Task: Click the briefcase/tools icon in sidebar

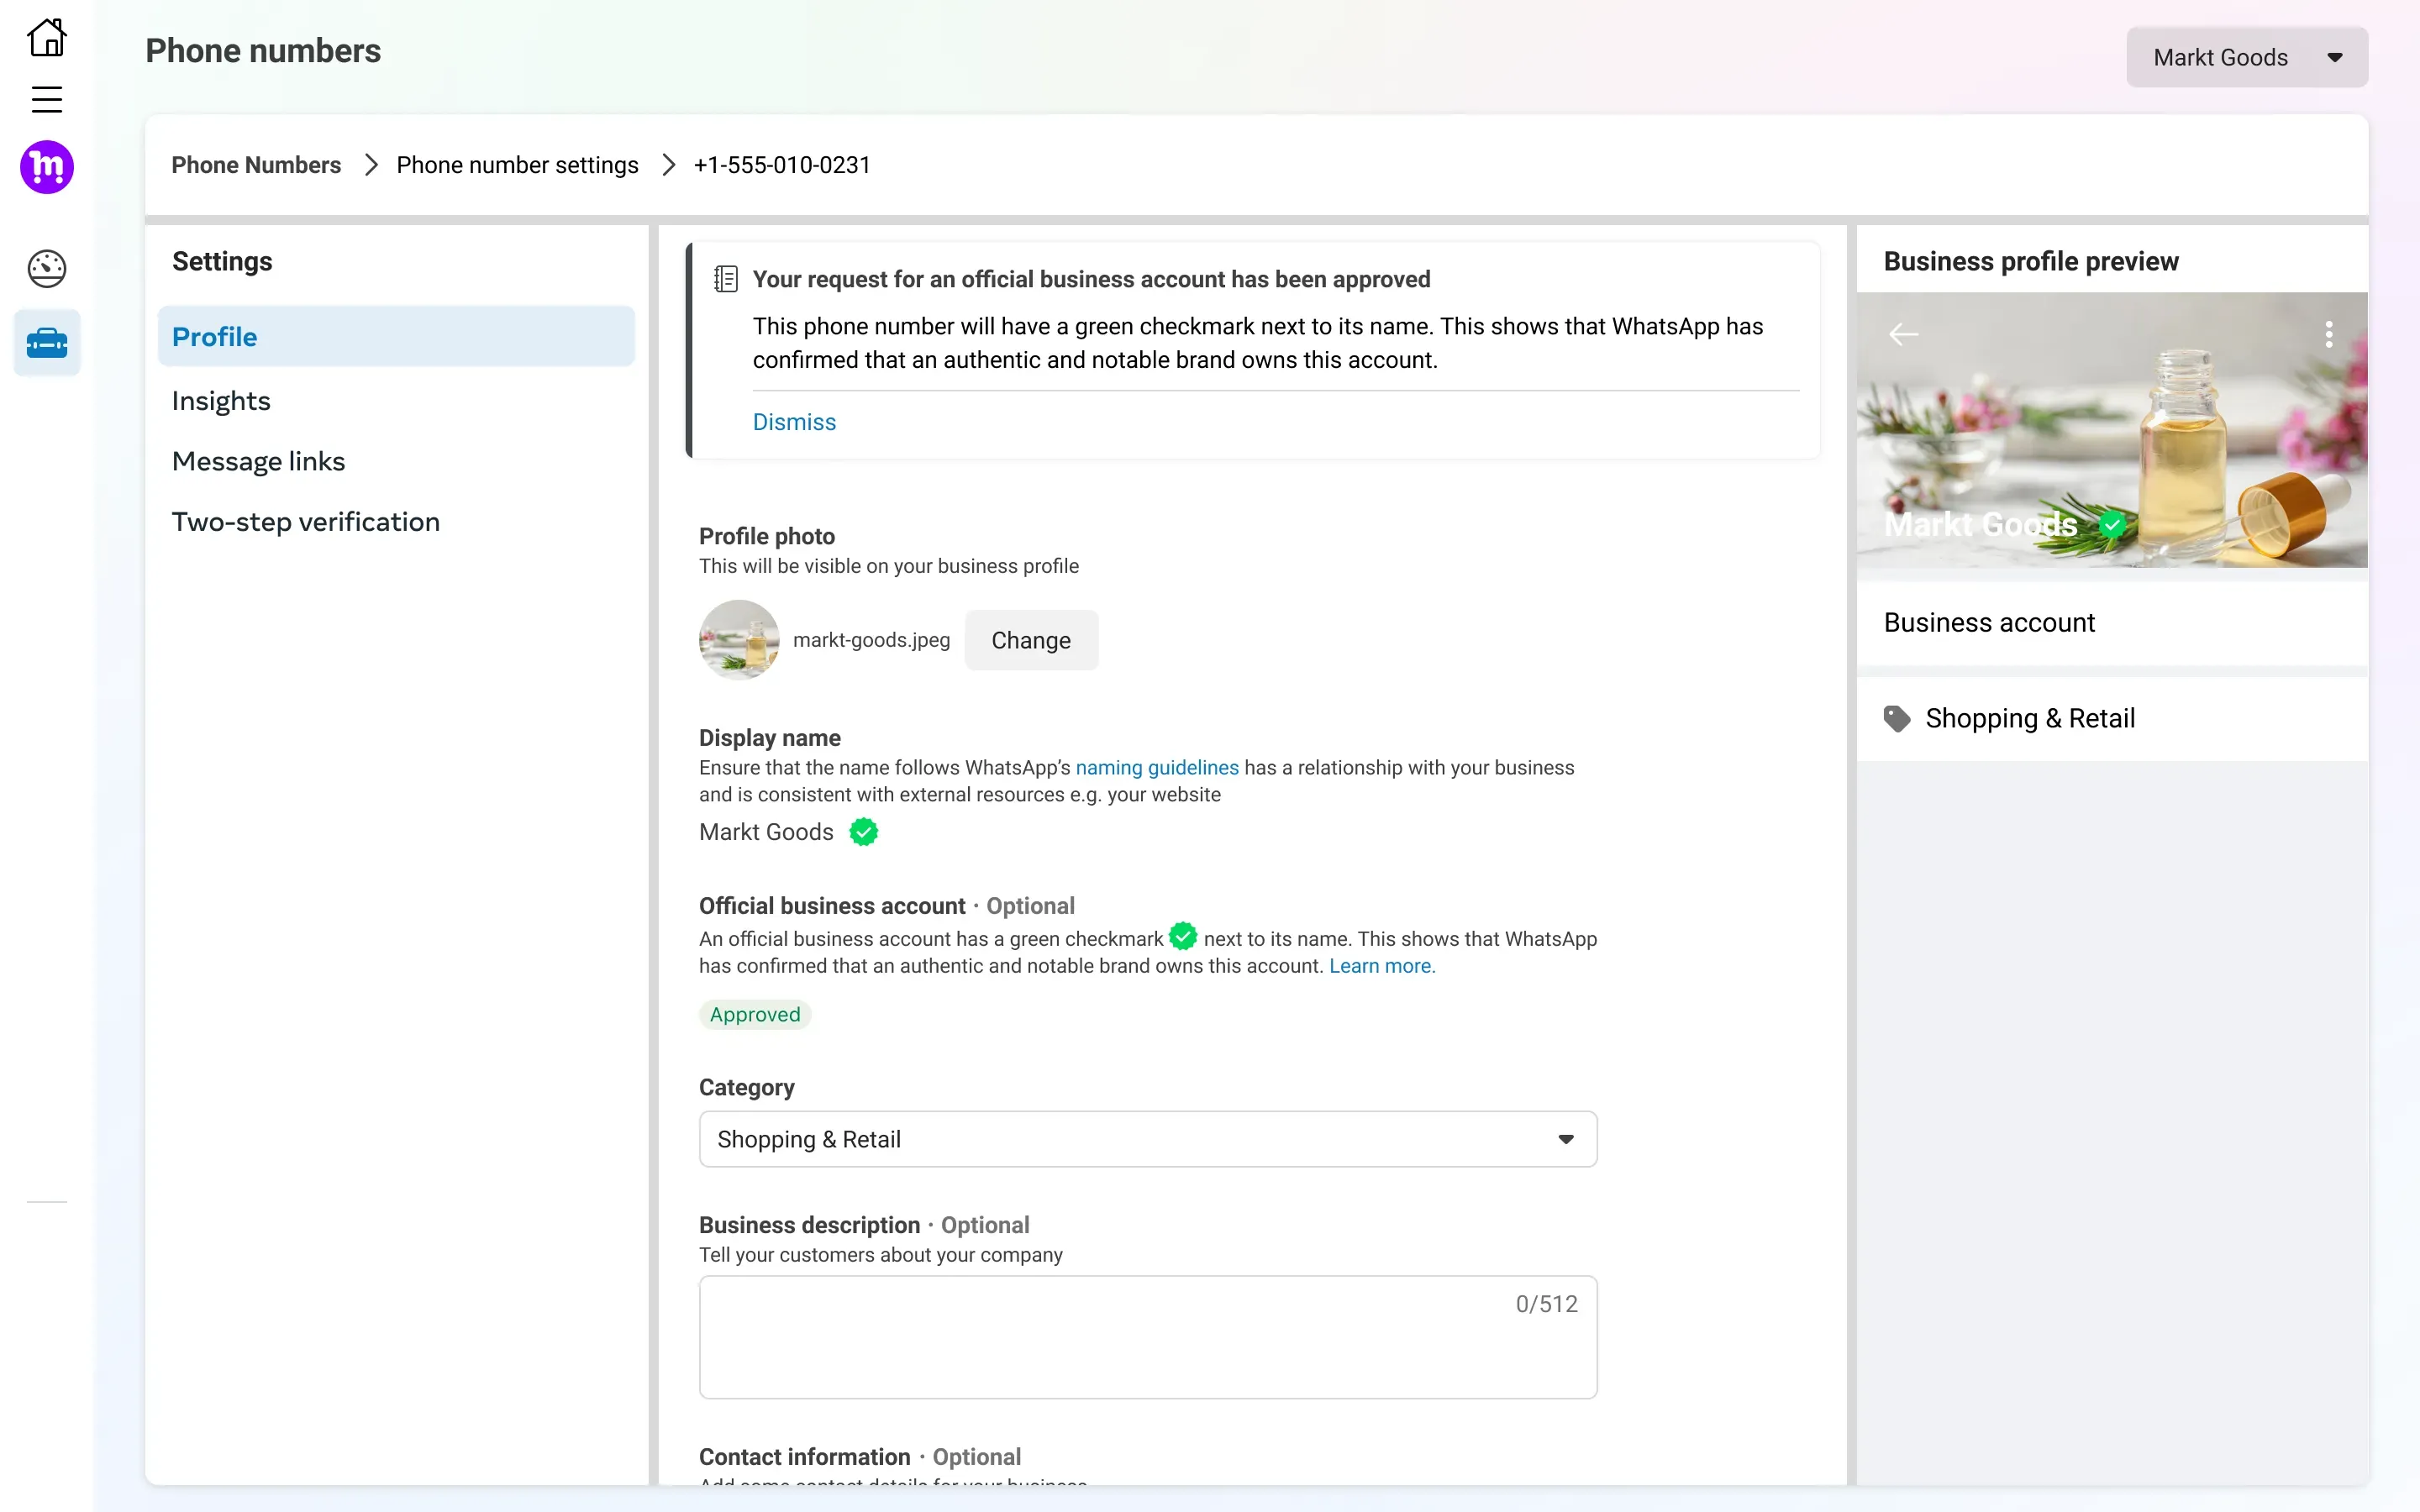Action: [x=45, y=344]
